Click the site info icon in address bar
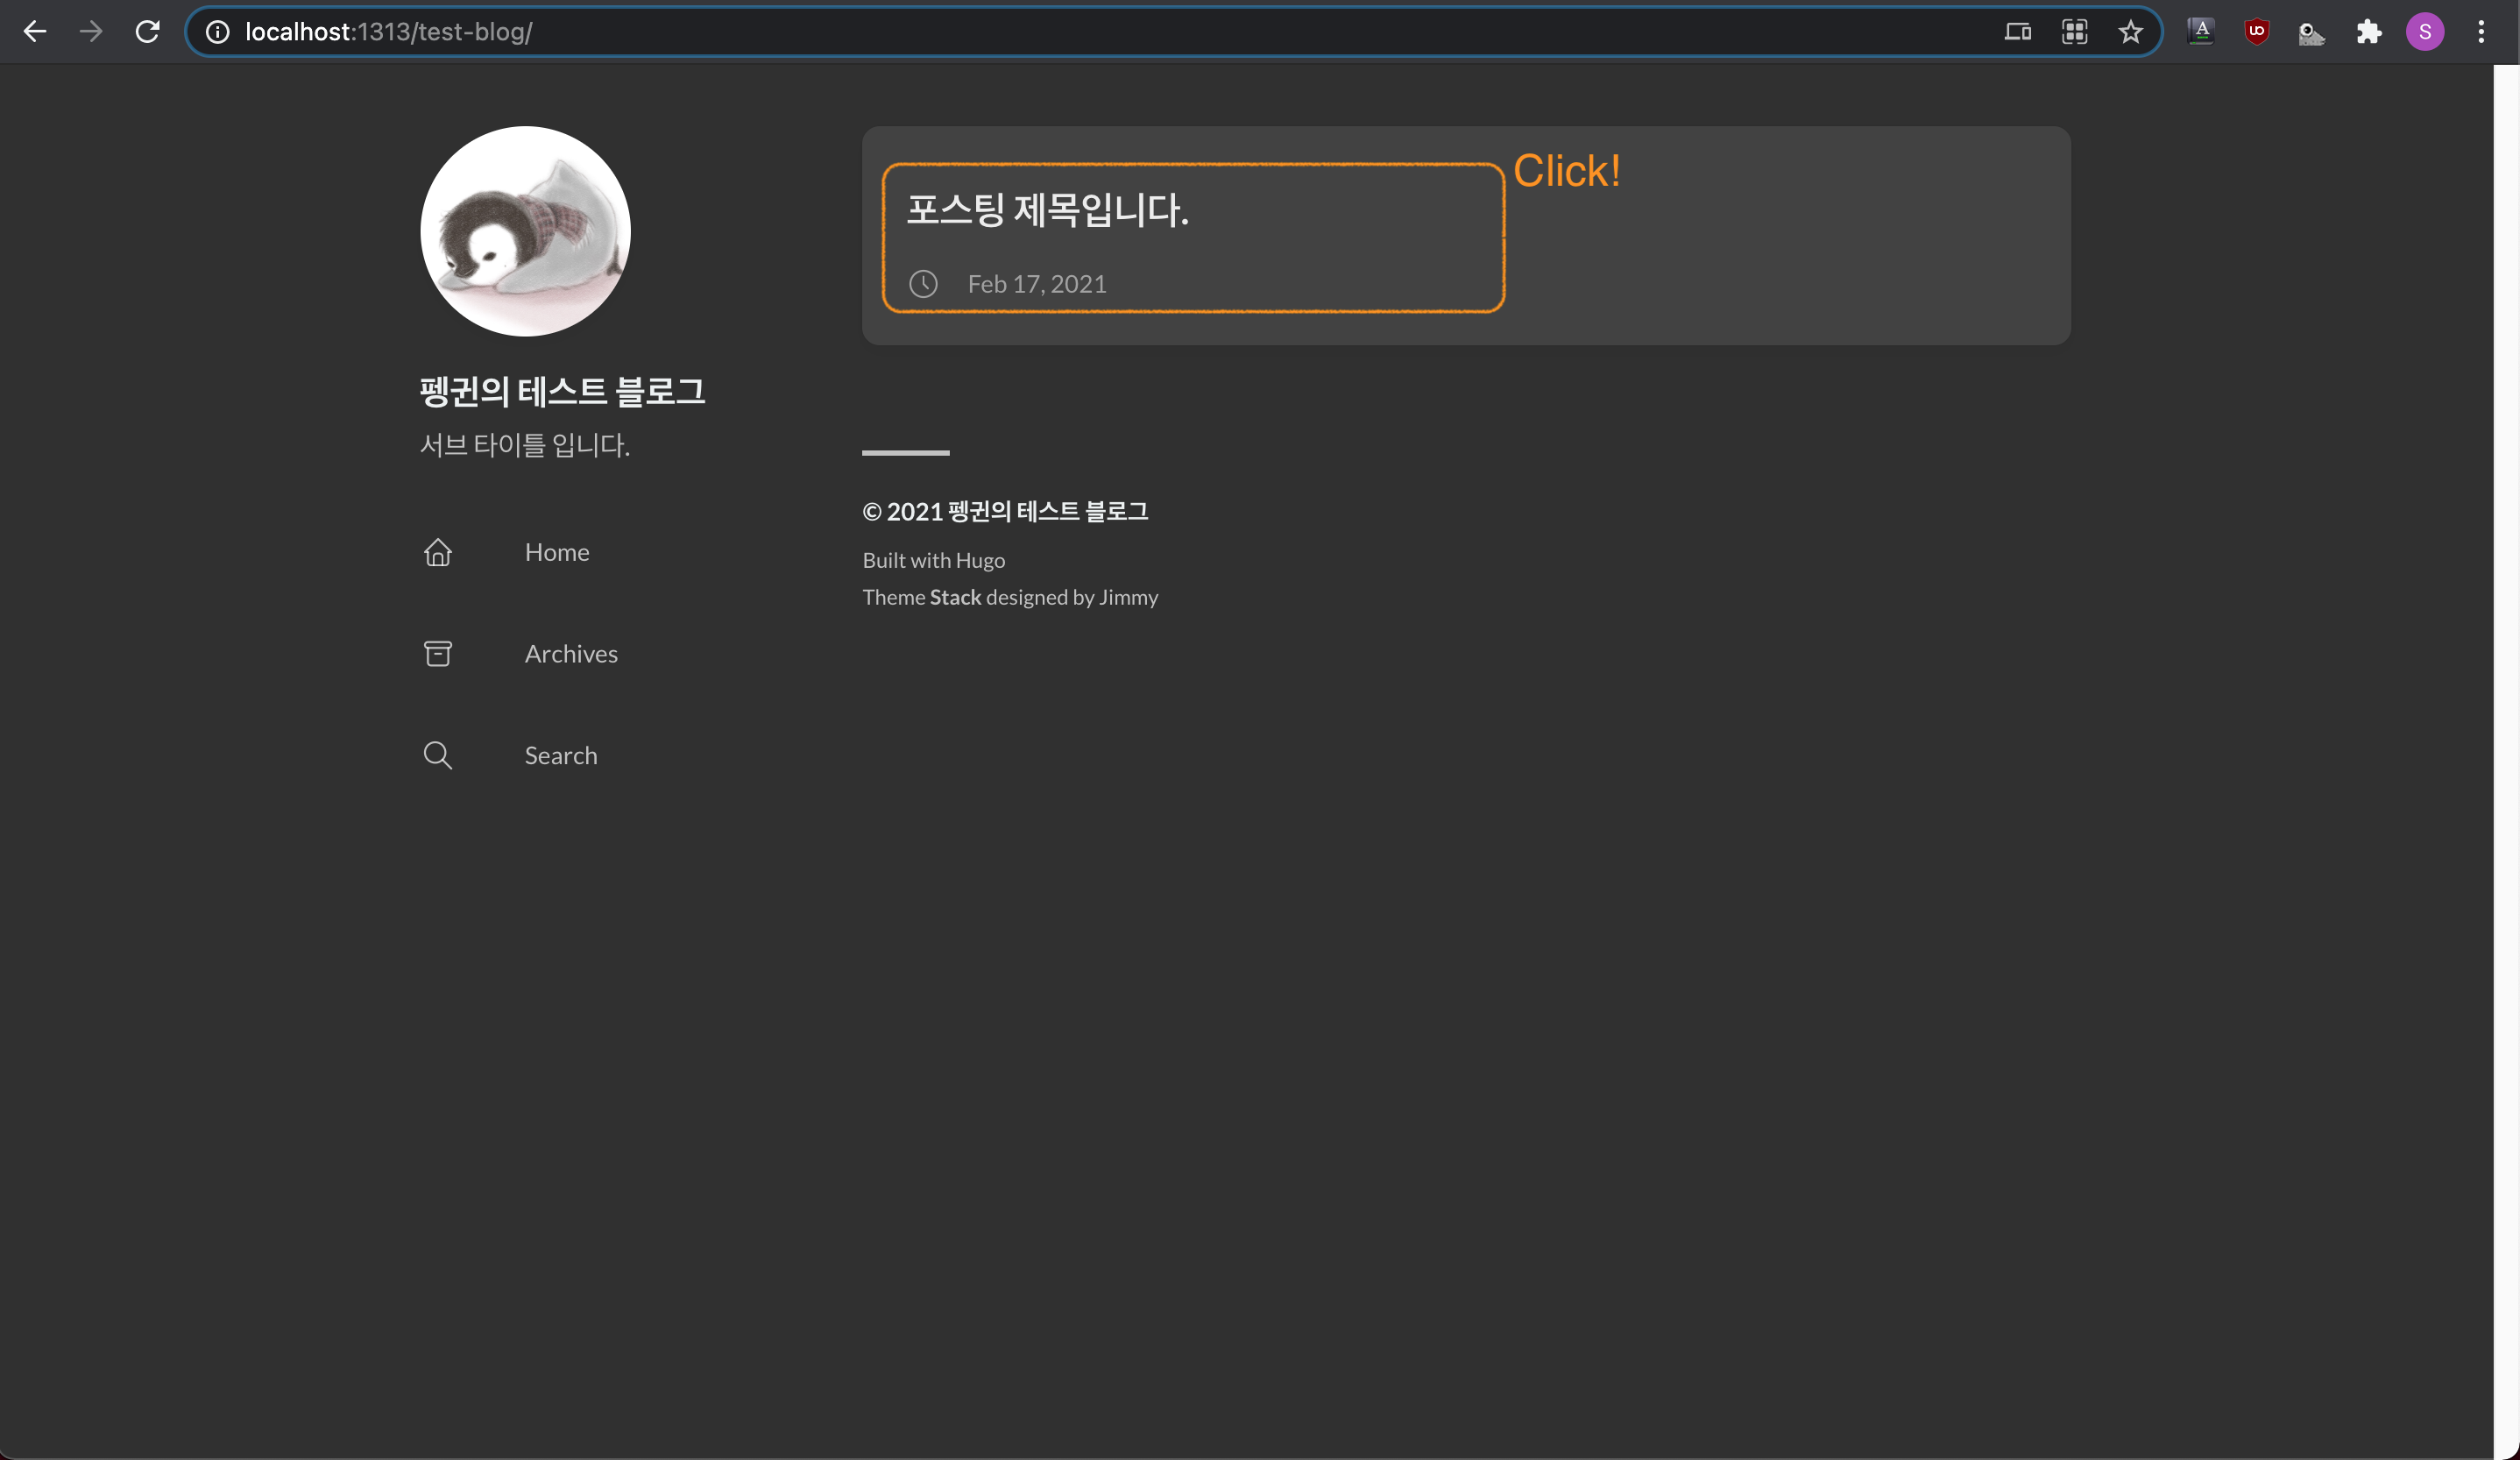 pos(217,32)
